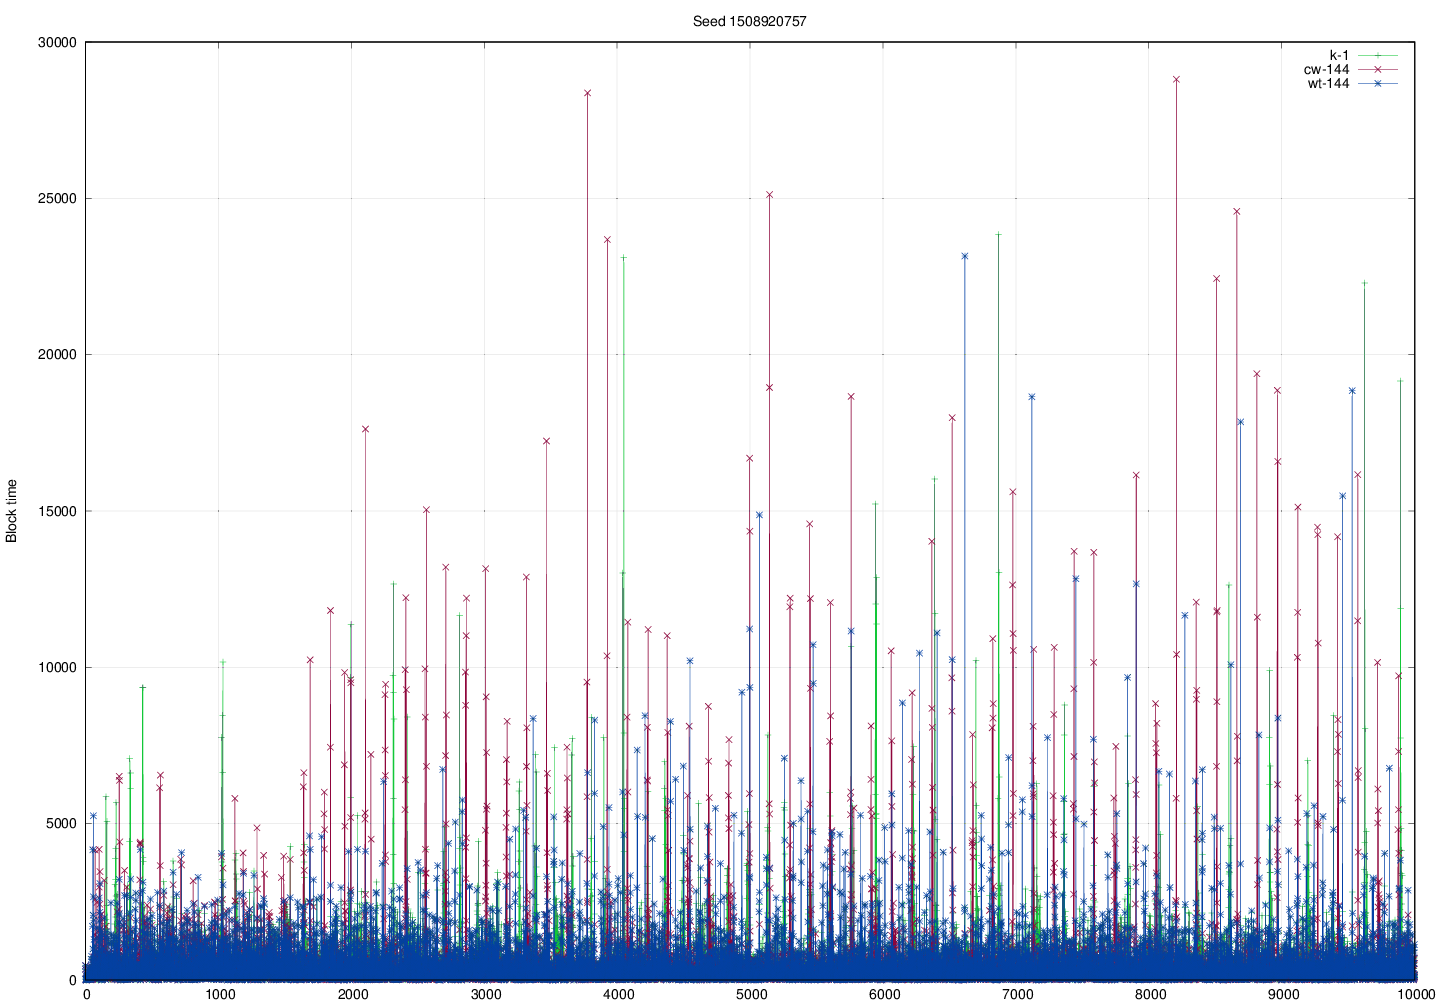
Task: Click the blue wt-144 peak marker near 6600
Action: pyautogui.click(x=965, y=256)
